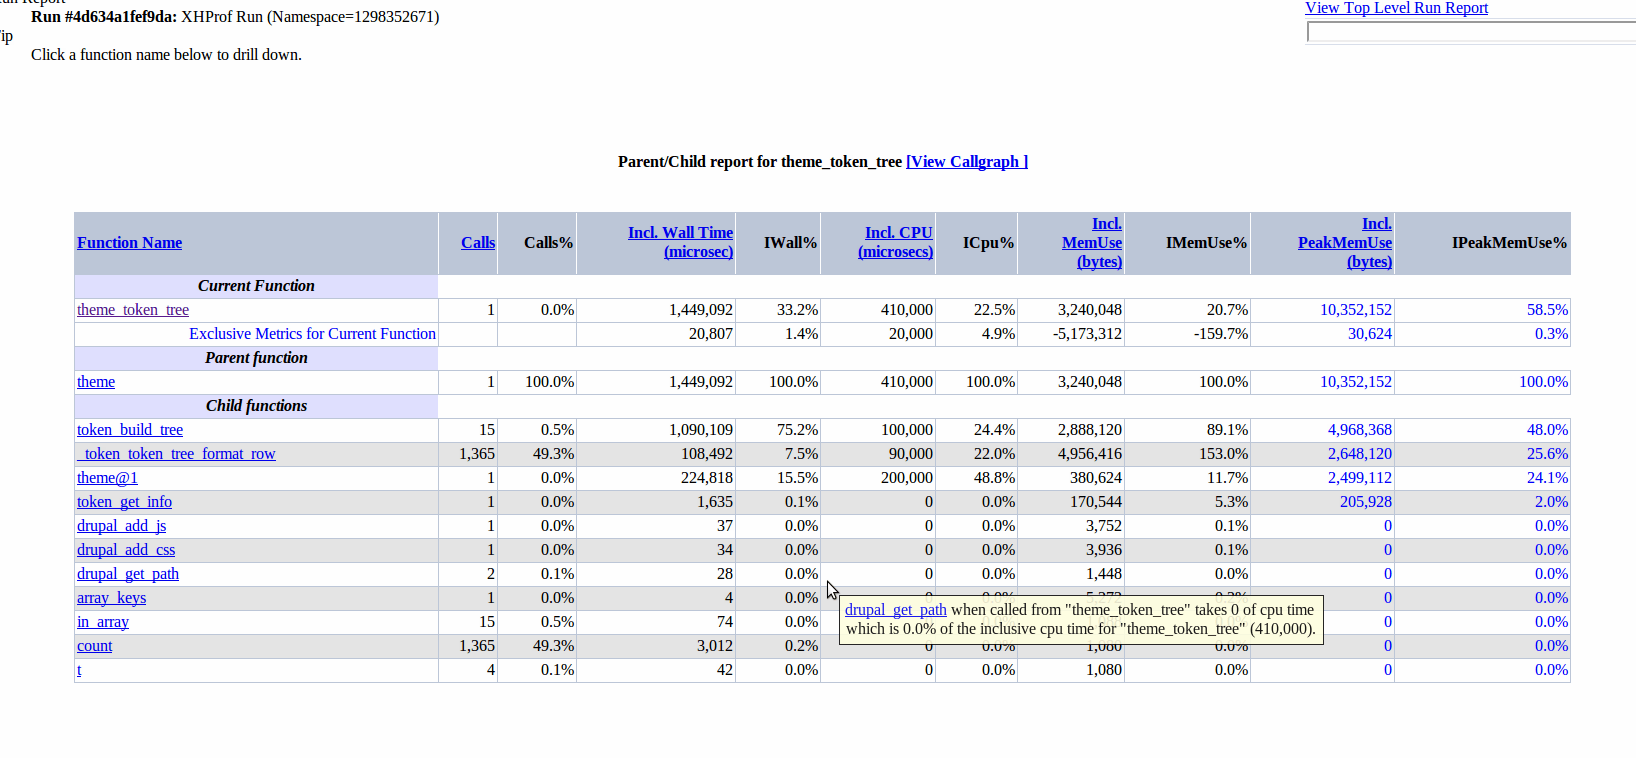Click MemUse 3,752 in drupal_add_js row
1636x758 pixels.
(x=1104, y=526)
